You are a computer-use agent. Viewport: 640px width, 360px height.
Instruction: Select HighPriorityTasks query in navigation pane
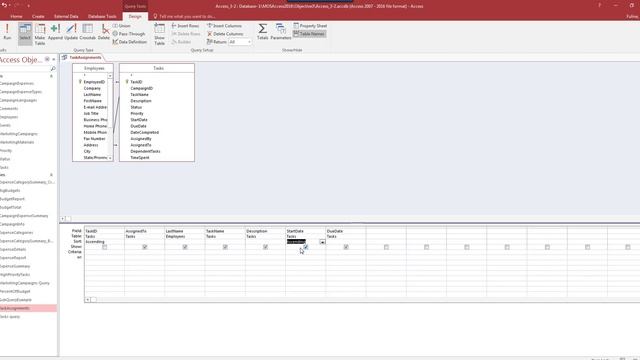point(15,275)
